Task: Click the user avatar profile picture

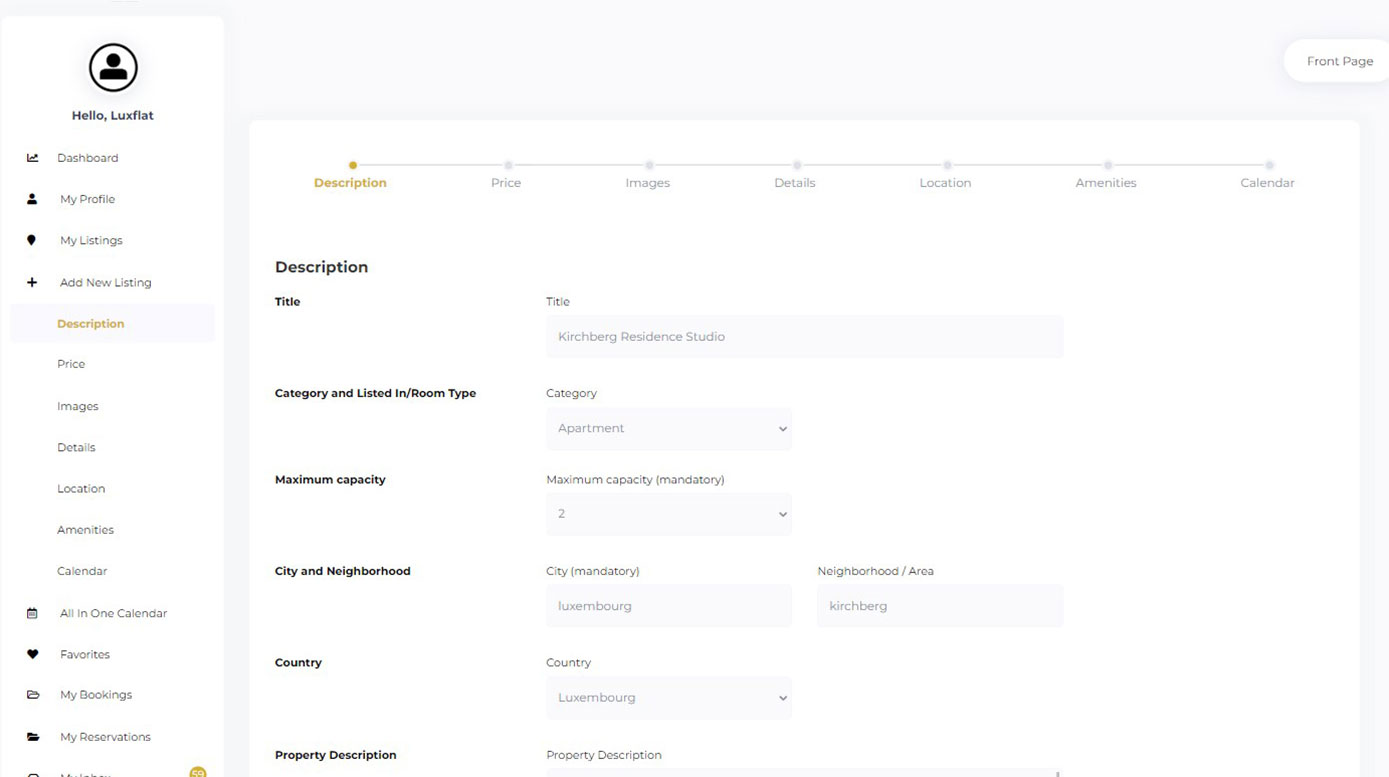Action: [x=113, y=68]
